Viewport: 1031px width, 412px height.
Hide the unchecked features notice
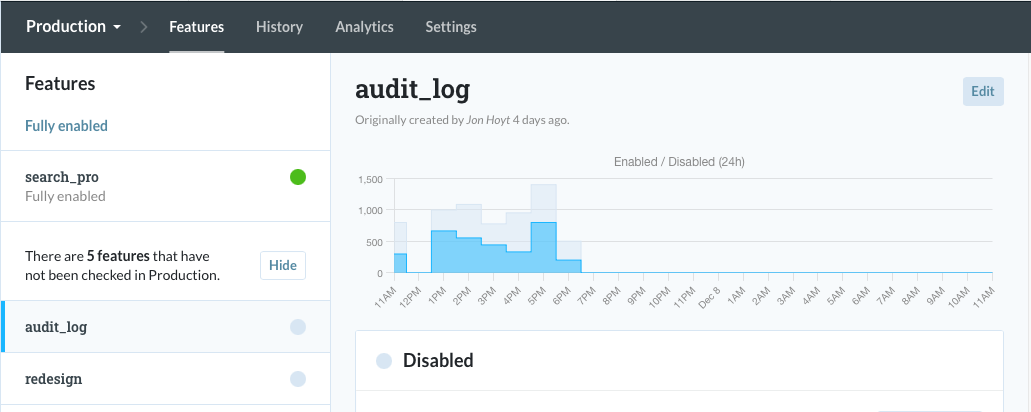283,265
